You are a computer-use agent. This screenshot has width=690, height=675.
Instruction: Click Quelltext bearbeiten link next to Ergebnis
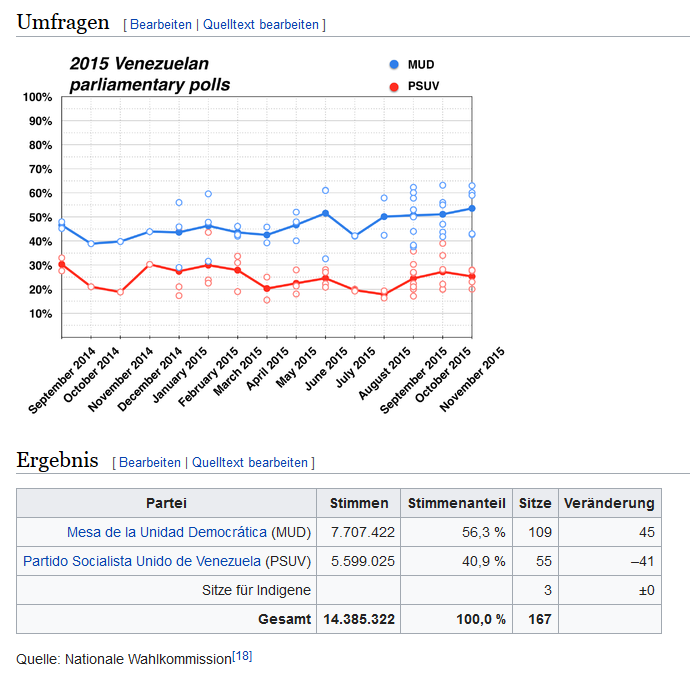click(250, 462)
